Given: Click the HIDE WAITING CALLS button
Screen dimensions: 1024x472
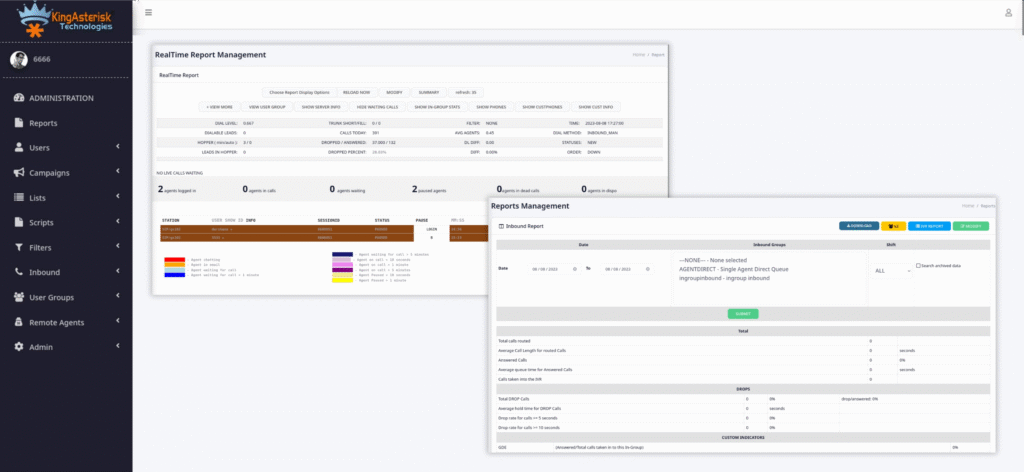Looking at the screenshot, I should pyautogui.click(x=377, y=106).
